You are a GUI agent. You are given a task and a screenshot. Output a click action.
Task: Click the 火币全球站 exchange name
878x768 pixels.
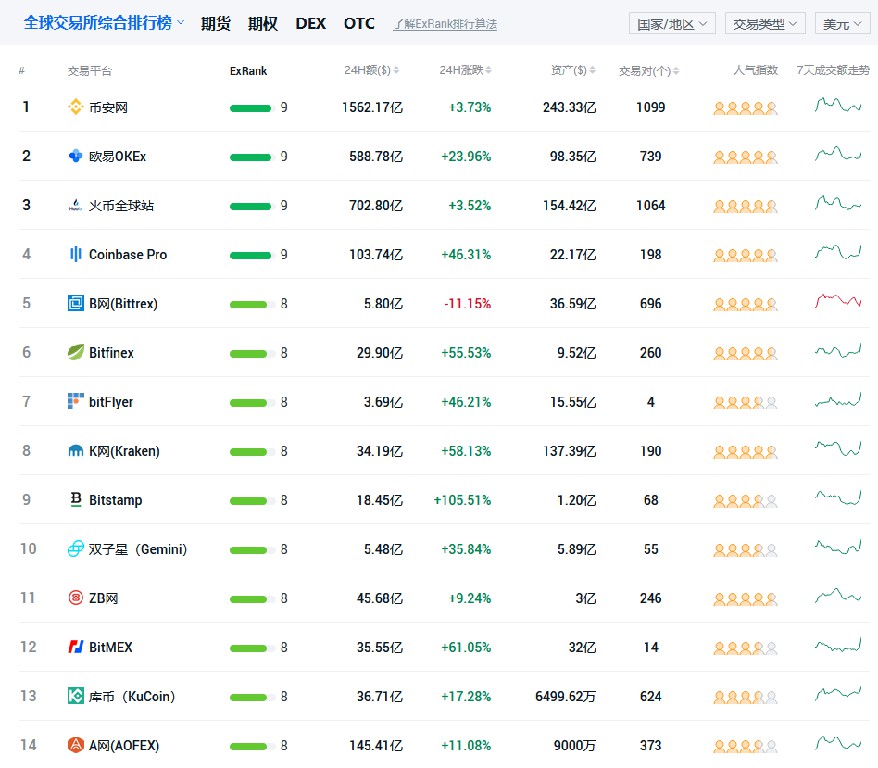[x=121, y=205]
